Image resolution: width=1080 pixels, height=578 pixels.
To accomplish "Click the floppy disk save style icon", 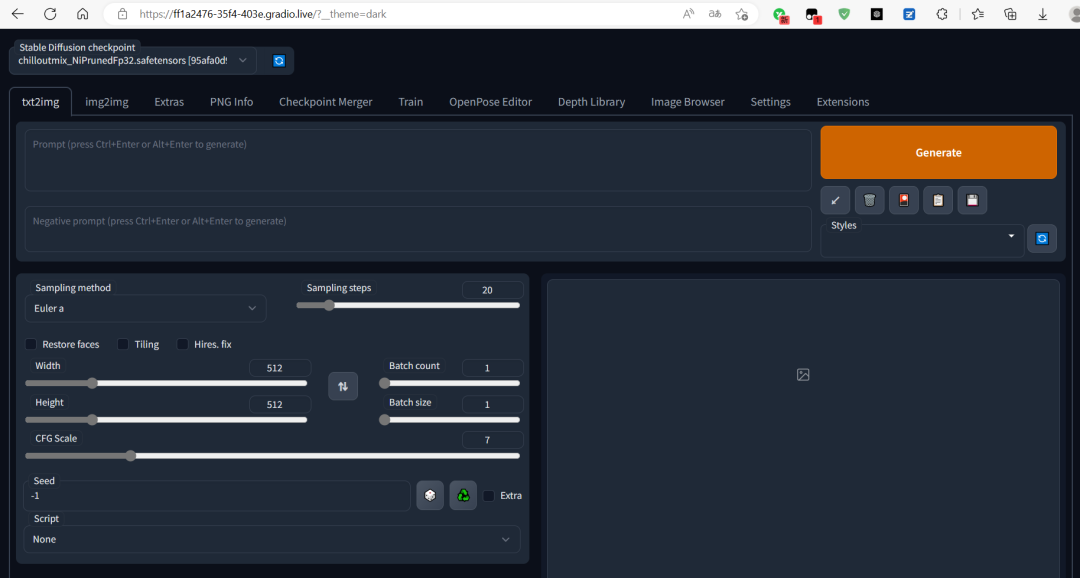I will pyautogui.click(x=972, y=200).
